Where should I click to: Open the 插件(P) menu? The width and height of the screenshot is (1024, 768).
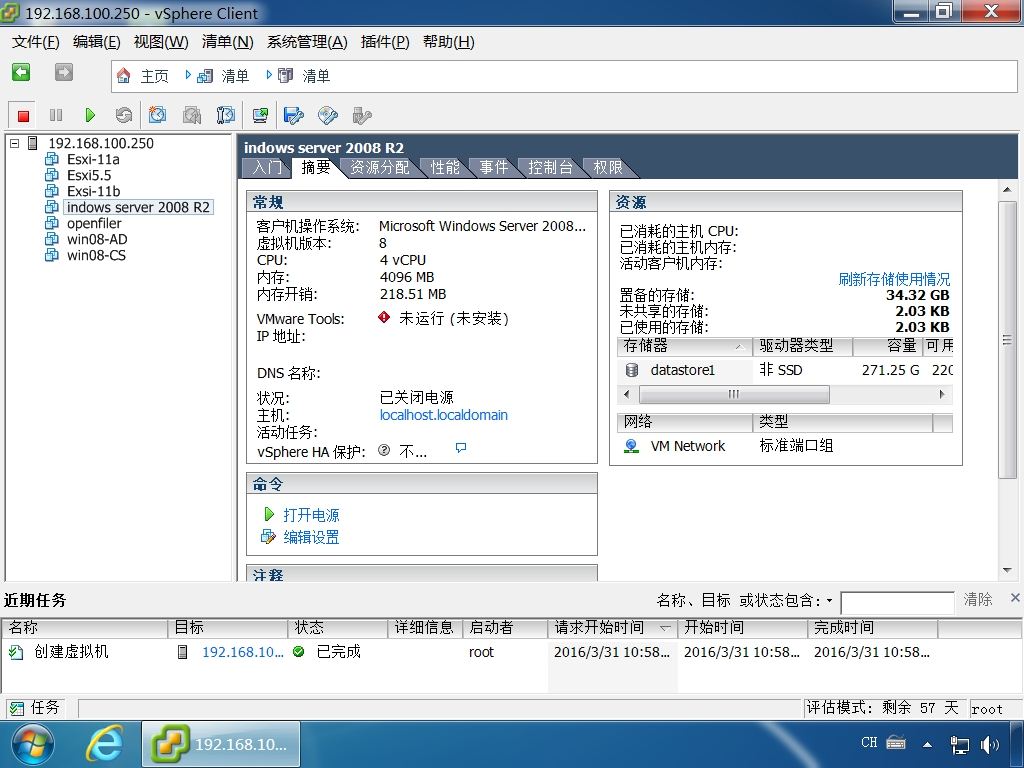[x=385, y=42]
